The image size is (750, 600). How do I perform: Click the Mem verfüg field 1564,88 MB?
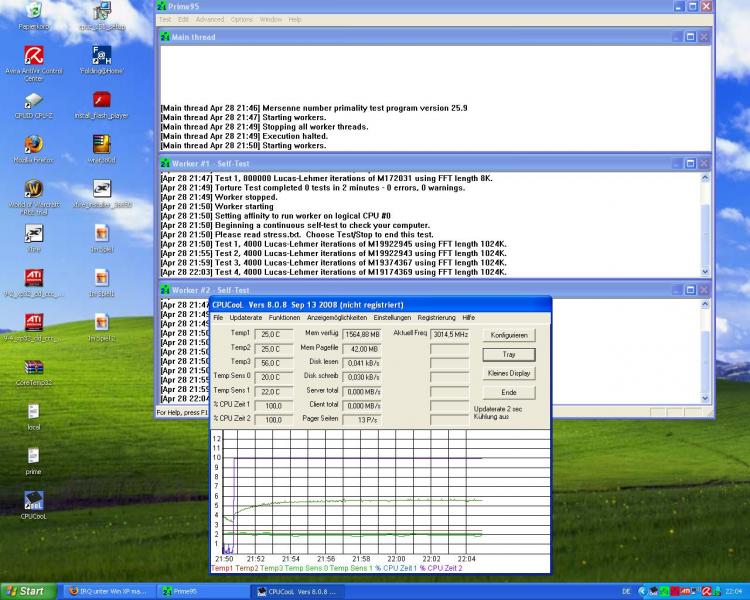(x=362, y=334)
